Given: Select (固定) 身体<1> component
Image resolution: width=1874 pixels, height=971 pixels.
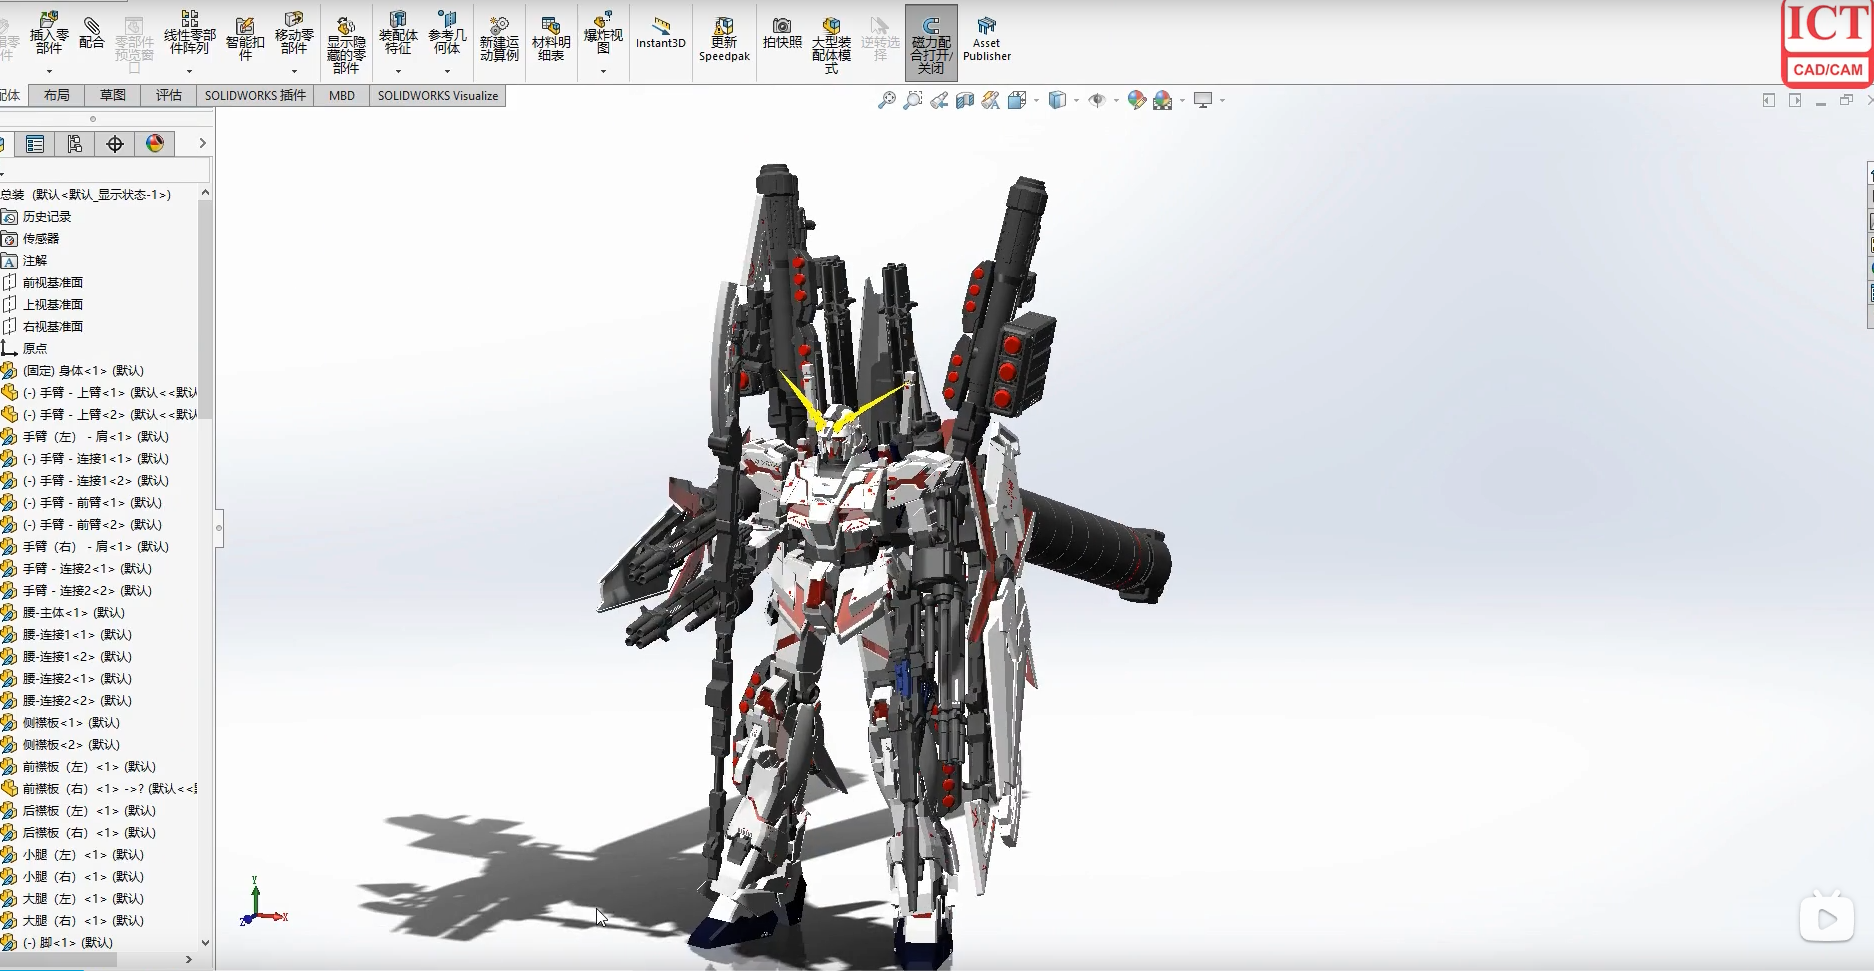Looking at the screenshot, I should point(83,370).
